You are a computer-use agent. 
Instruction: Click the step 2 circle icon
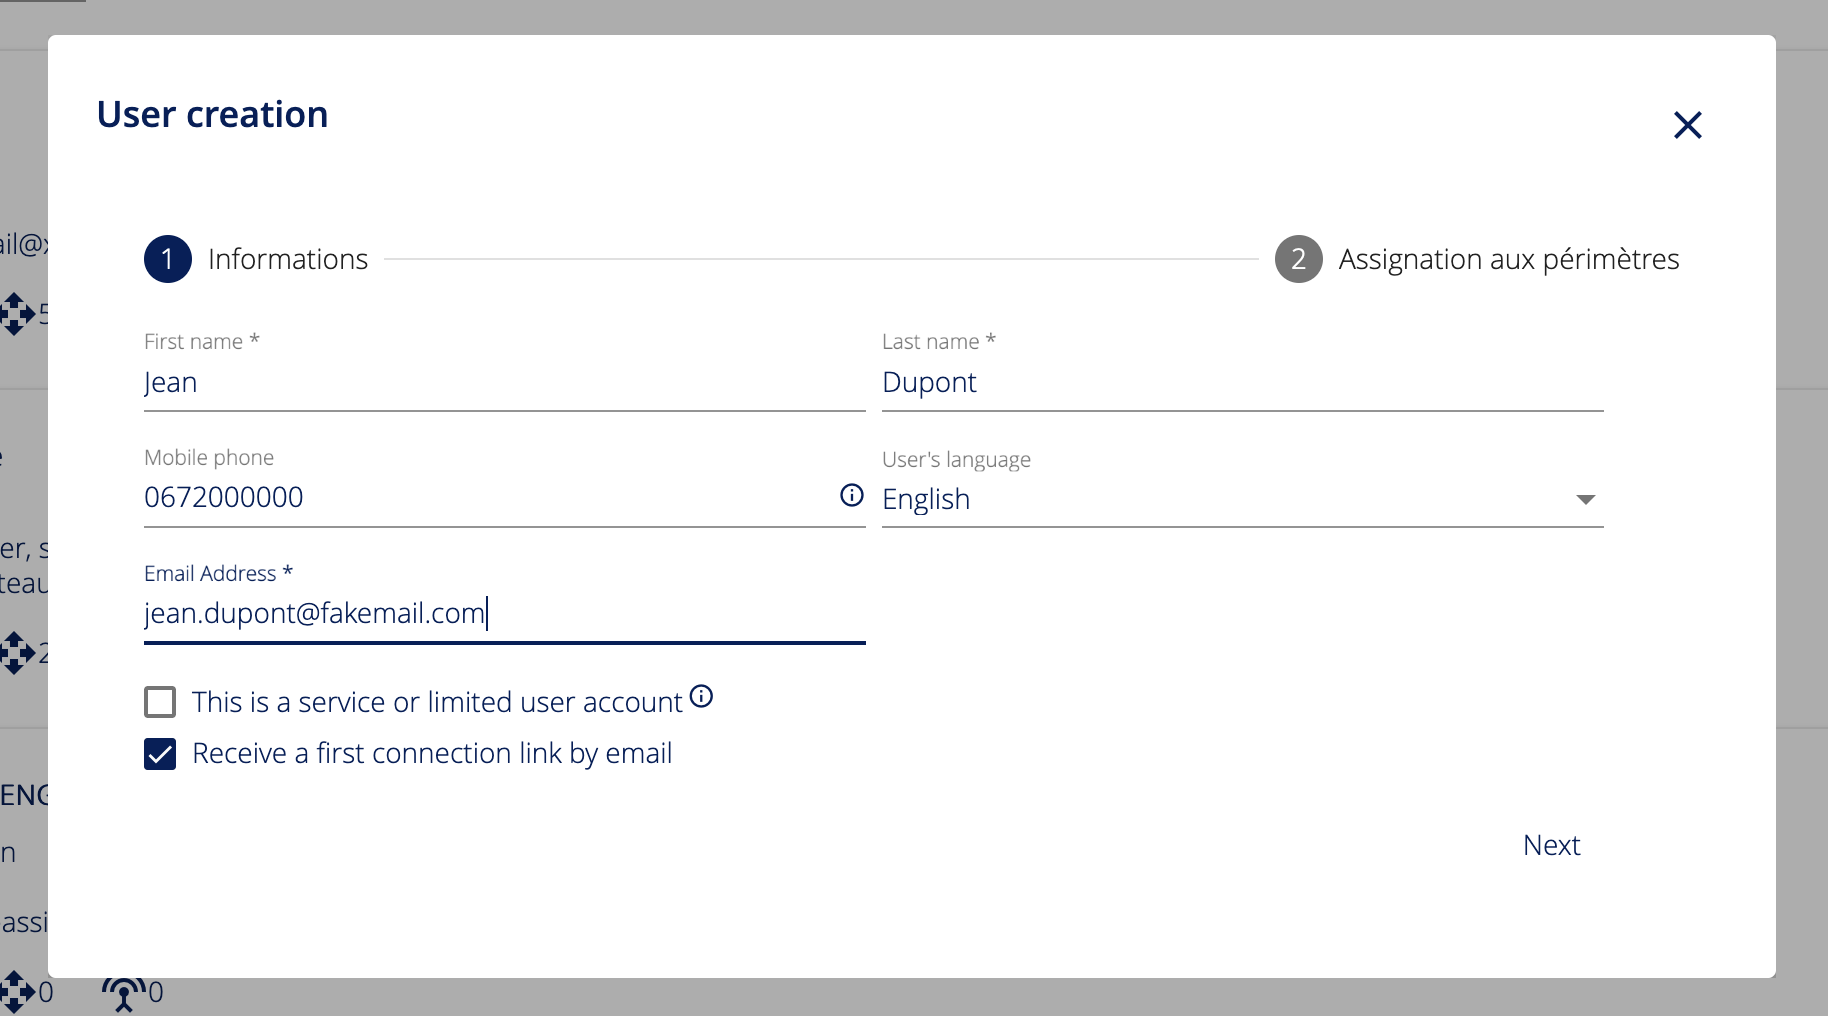[x=1298, y=259]
